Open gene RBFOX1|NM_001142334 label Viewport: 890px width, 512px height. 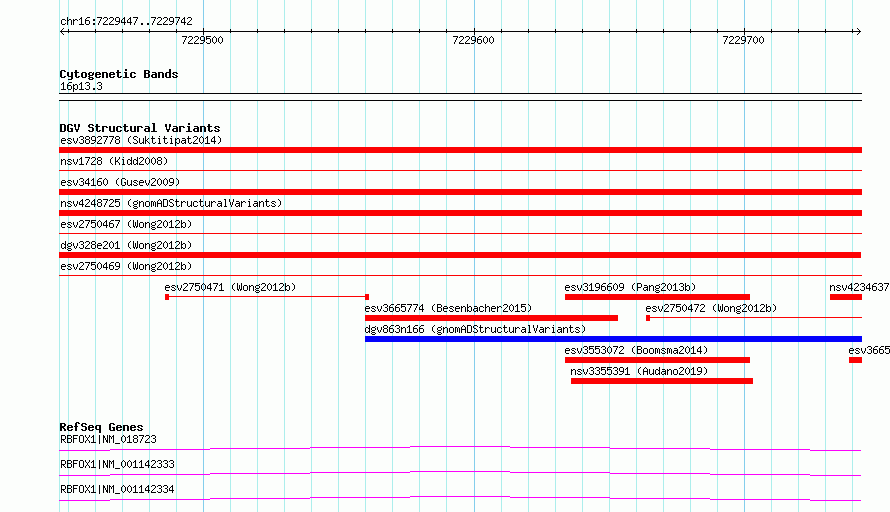117,489
